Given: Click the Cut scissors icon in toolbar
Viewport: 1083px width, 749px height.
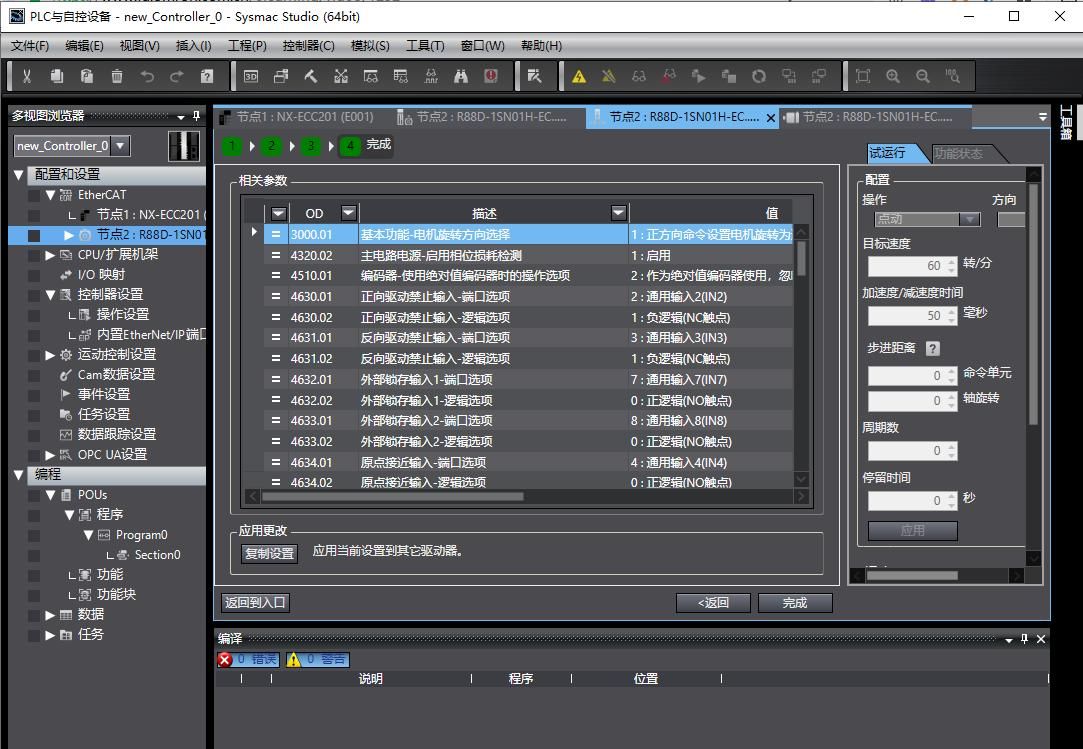Looking at the screenshot, I should click(x=27, y=76).
